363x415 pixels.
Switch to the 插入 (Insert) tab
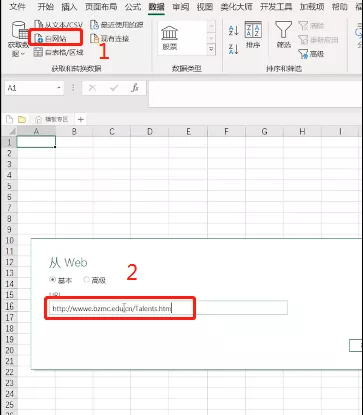click(x=69, y=6)
